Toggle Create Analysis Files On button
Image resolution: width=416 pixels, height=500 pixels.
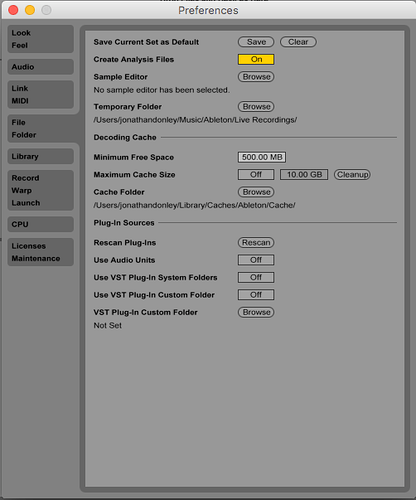(x=256, y=59)
